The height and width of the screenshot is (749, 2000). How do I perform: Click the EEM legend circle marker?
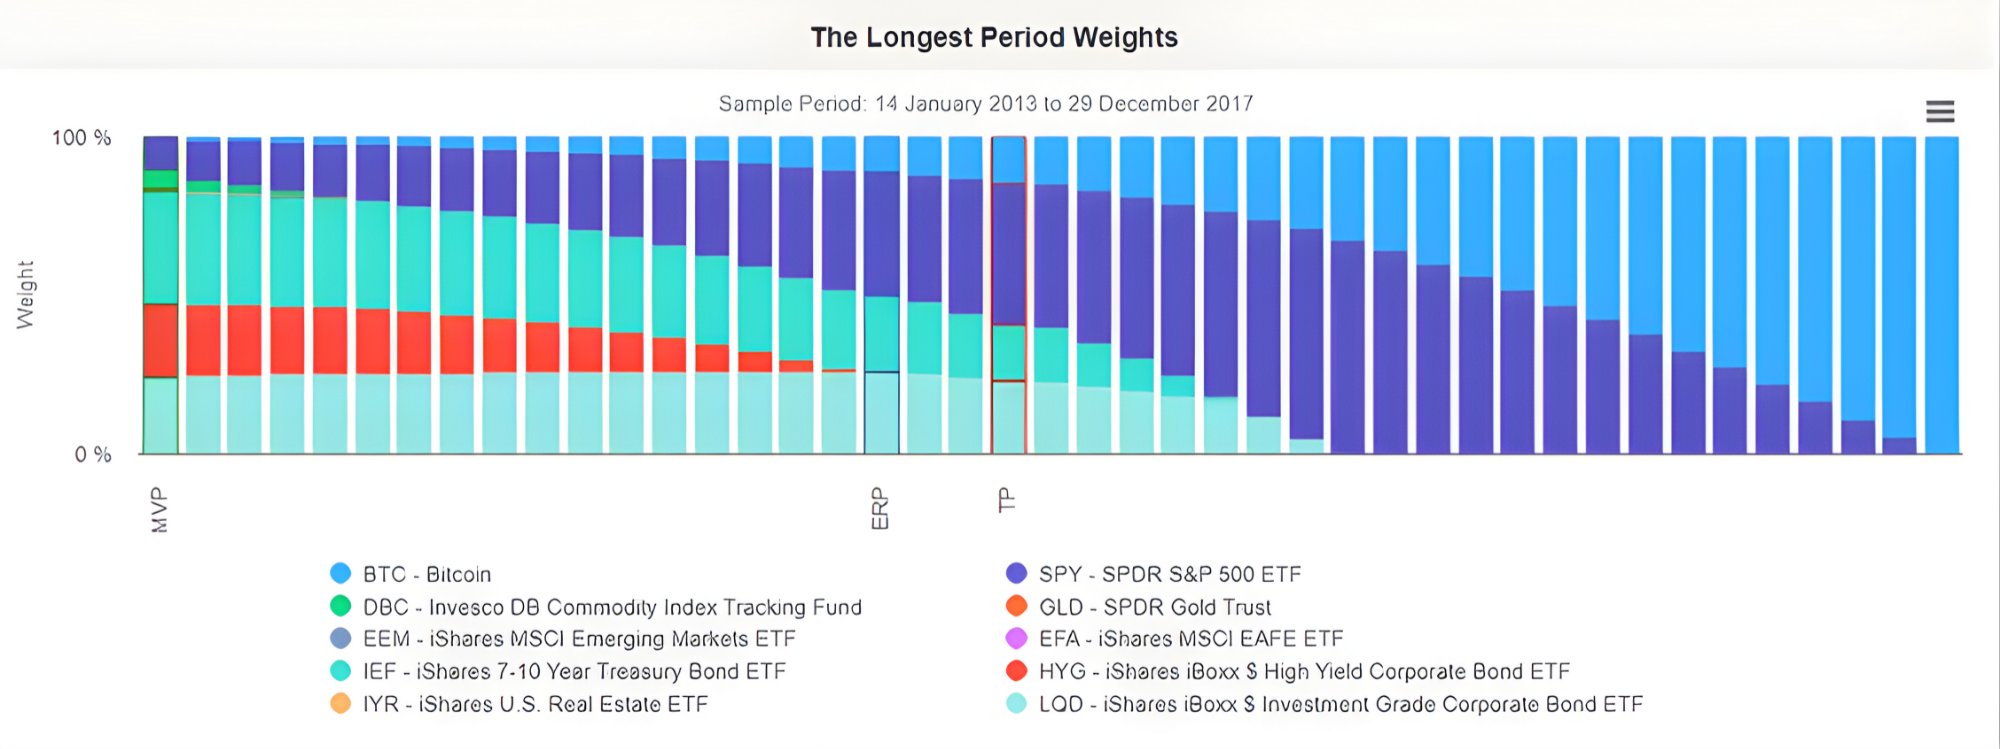point(341,638)
